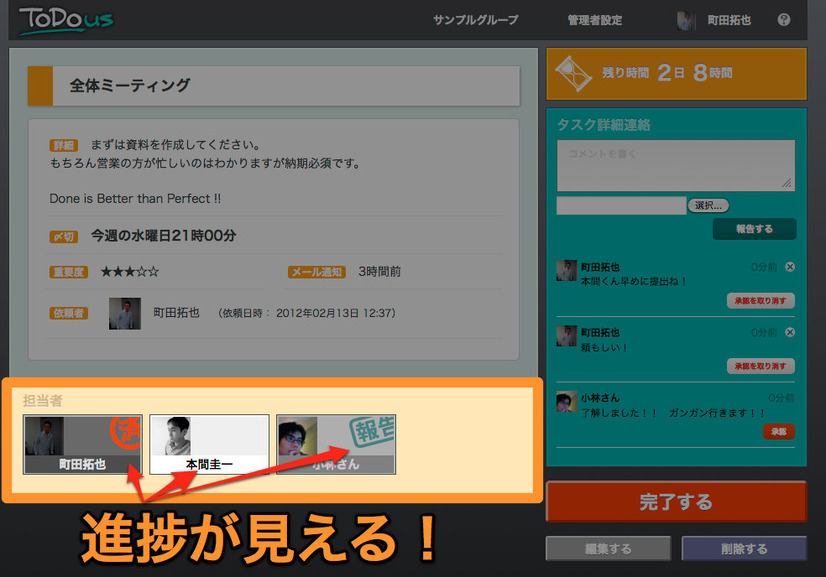Viewport: 826px width, 577px height.
Task: Focus the コメントを書く comment text area
Action: click(x=675, y=165)
